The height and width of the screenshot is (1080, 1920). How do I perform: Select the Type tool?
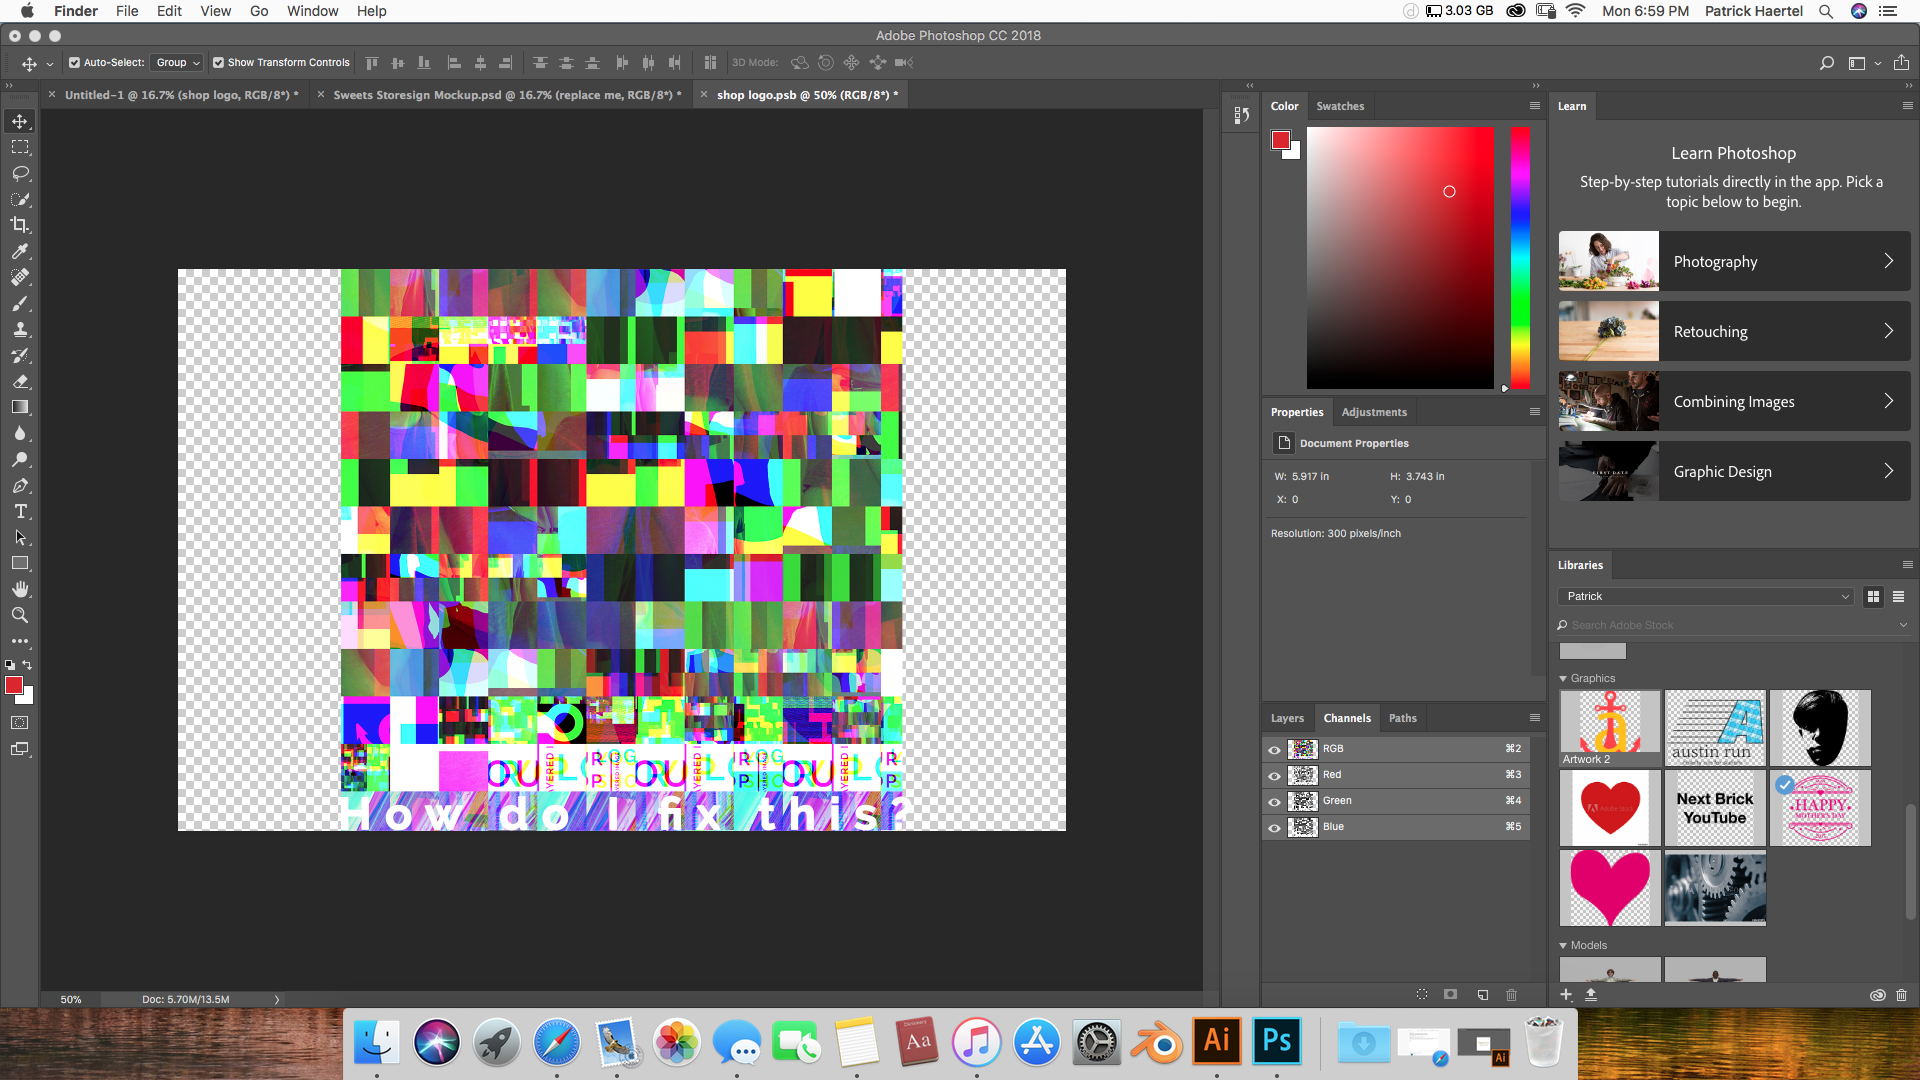pyautogui.click(x=20, y=512)
